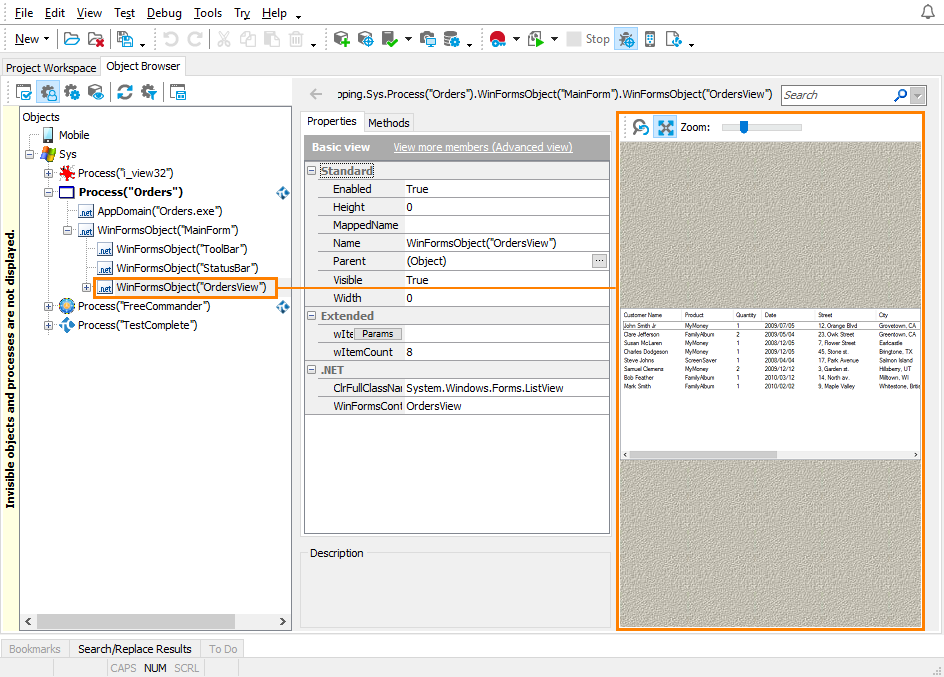This screenshot has height=677, width=944.
Task: Click the New button
Action: click(x=27, y=39)
